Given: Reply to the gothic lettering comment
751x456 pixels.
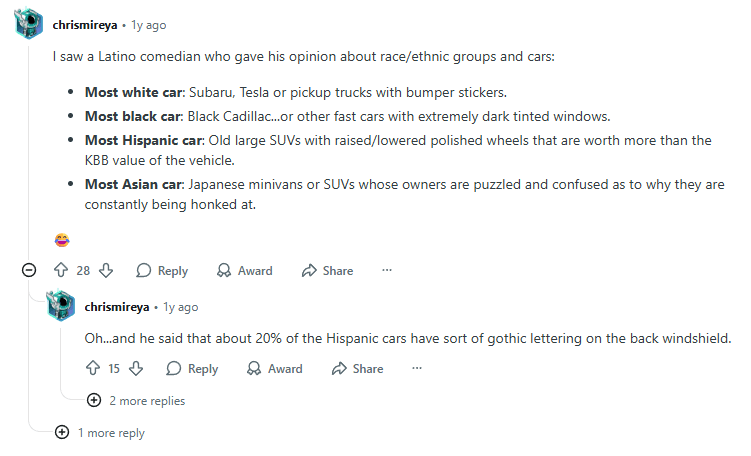Looking at the screenshot, I should (192, 369).
